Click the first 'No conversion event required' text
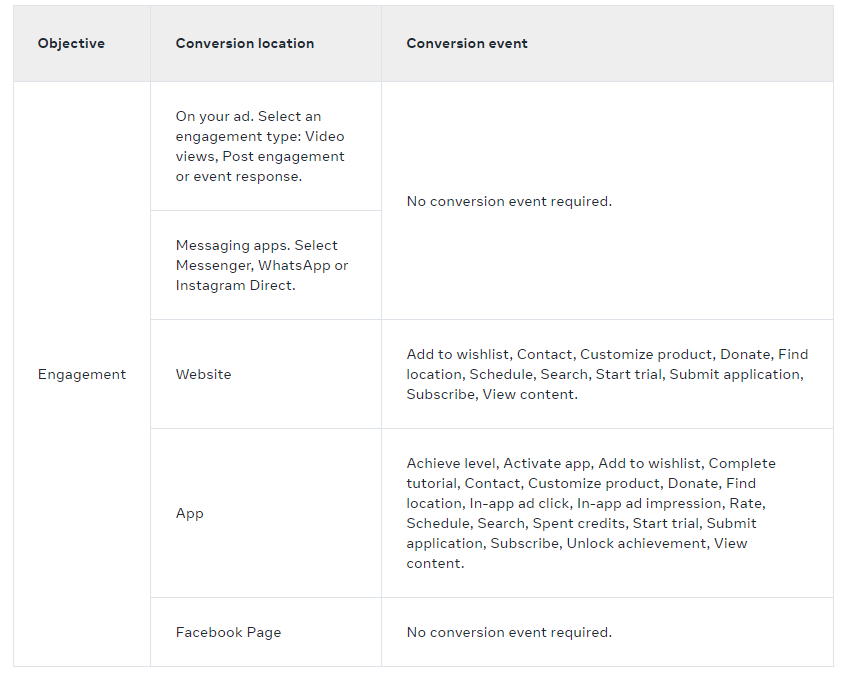This screenshot has width=850, height=678. point(509,201)
